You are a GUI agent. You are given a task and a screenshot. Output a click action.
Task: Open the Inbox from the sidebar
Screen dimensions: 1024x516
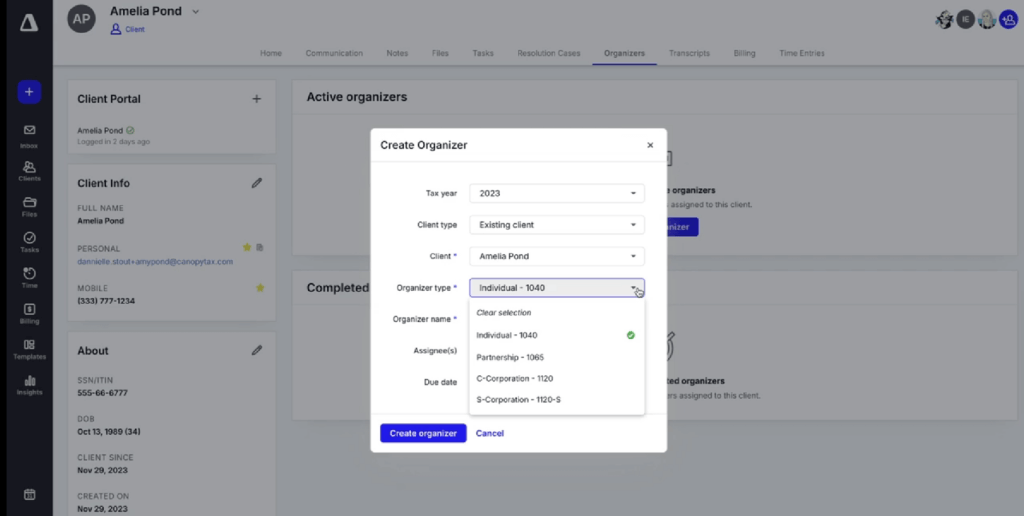[29, 135]
